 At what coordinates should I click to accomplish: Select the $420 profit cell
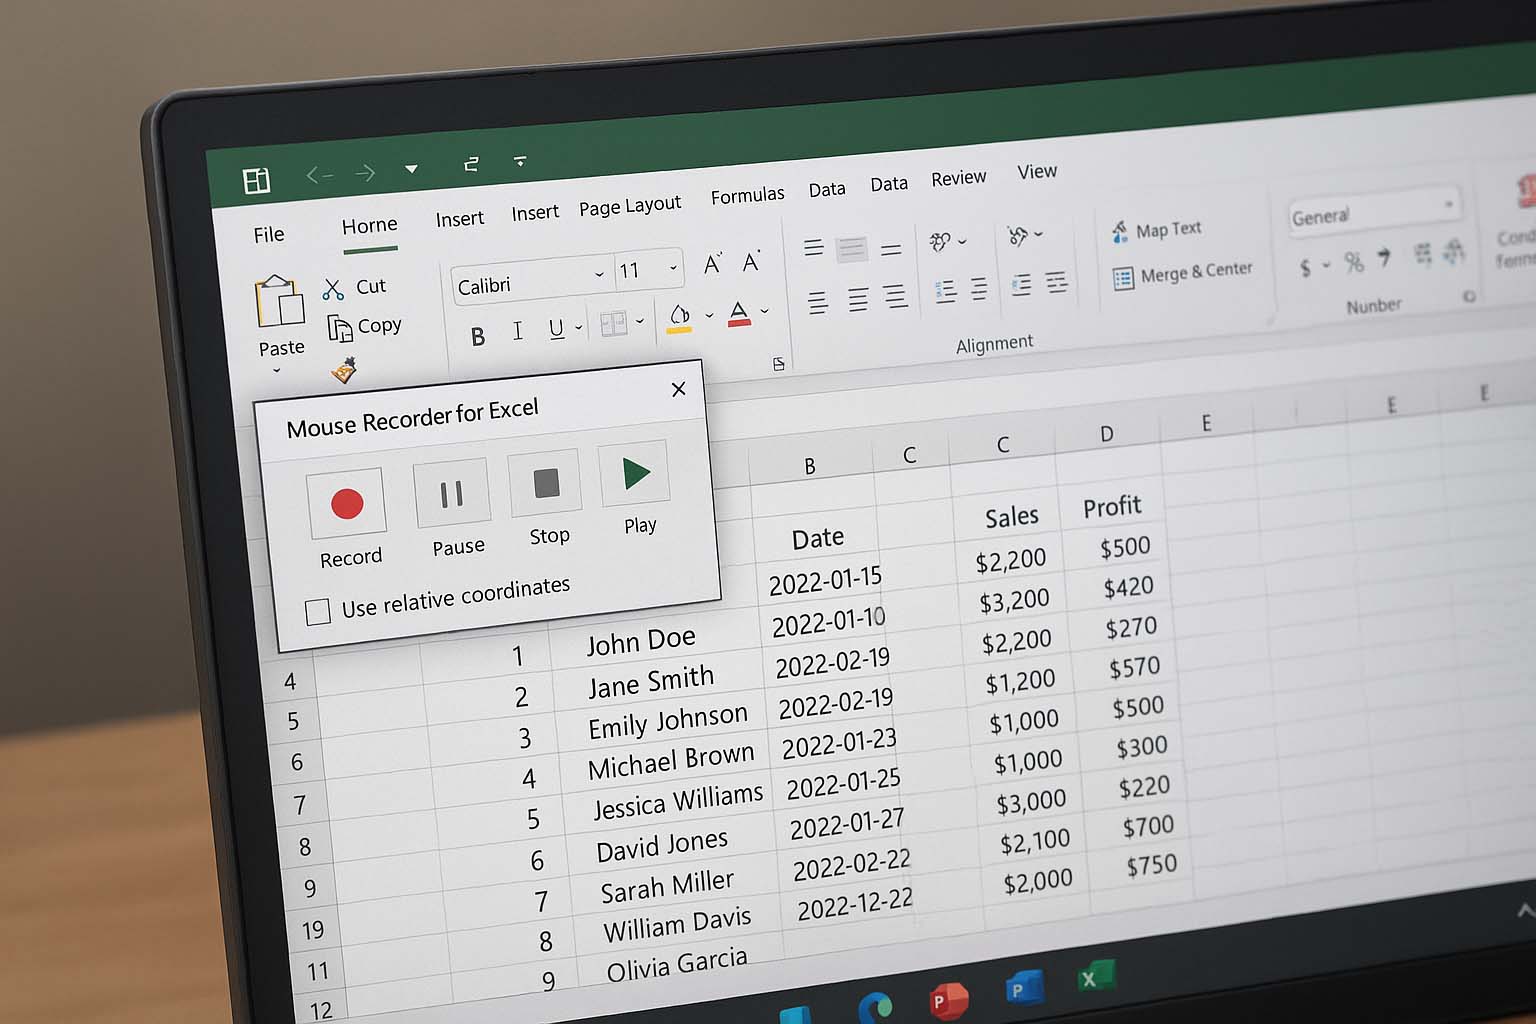pyautogui.click(x=1128, y=587)
